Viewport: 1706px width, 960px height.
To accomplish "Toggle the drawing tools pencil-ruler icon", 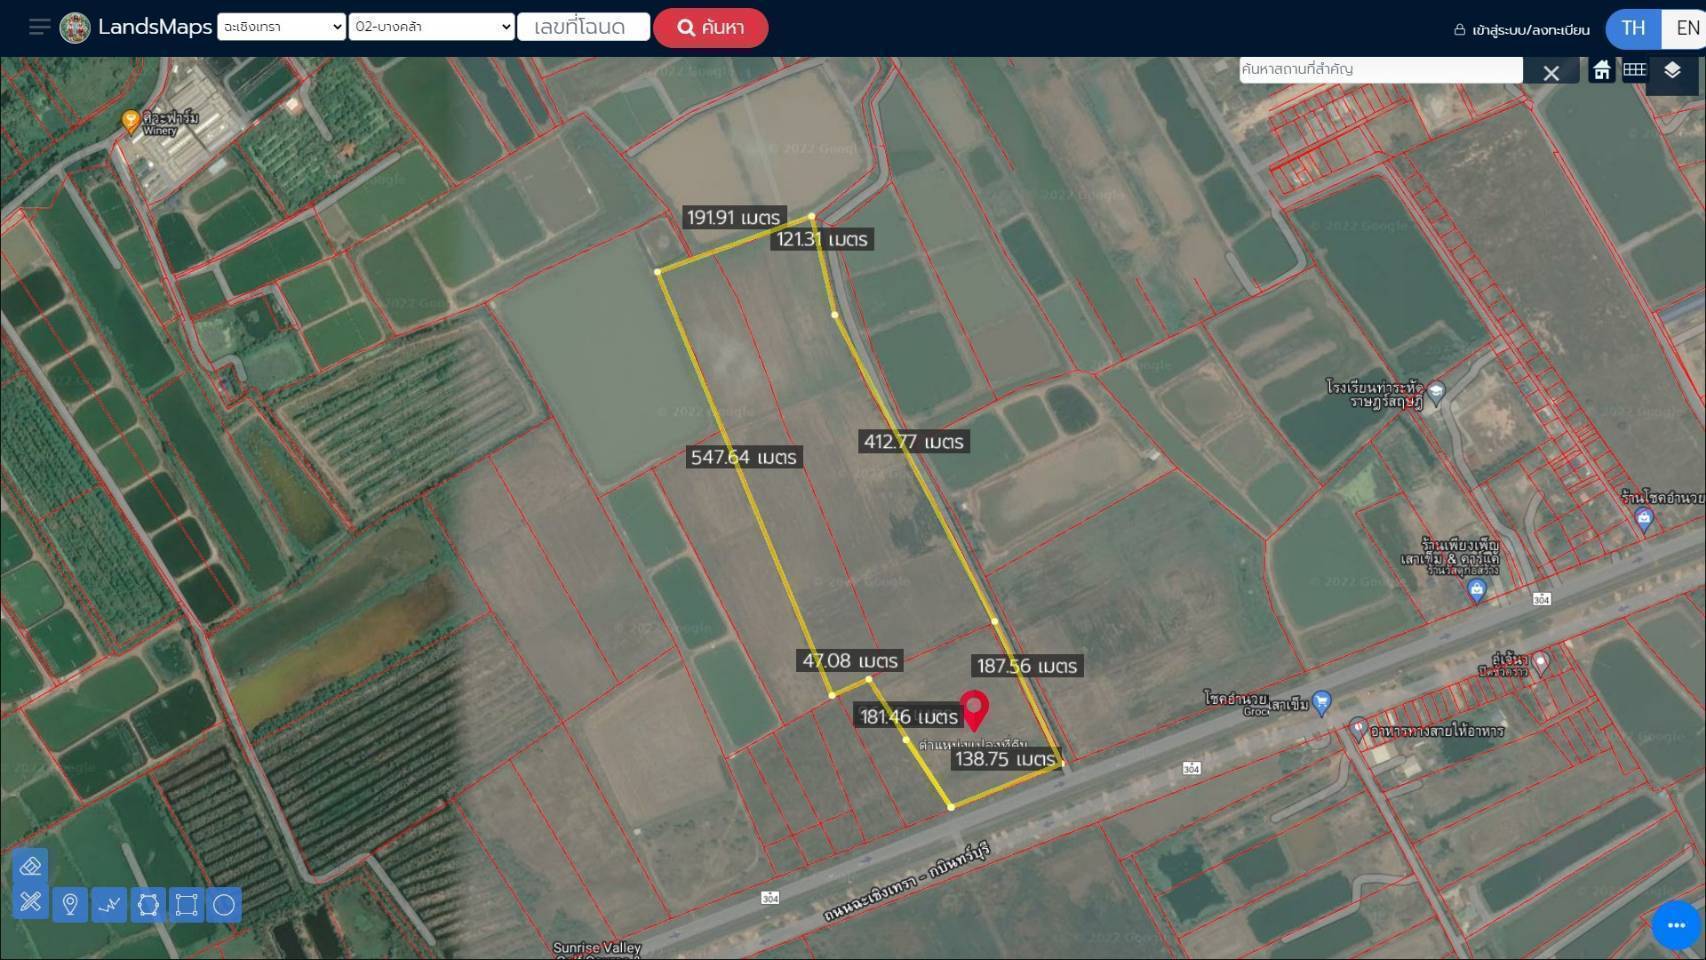I will tap(30, 902).
